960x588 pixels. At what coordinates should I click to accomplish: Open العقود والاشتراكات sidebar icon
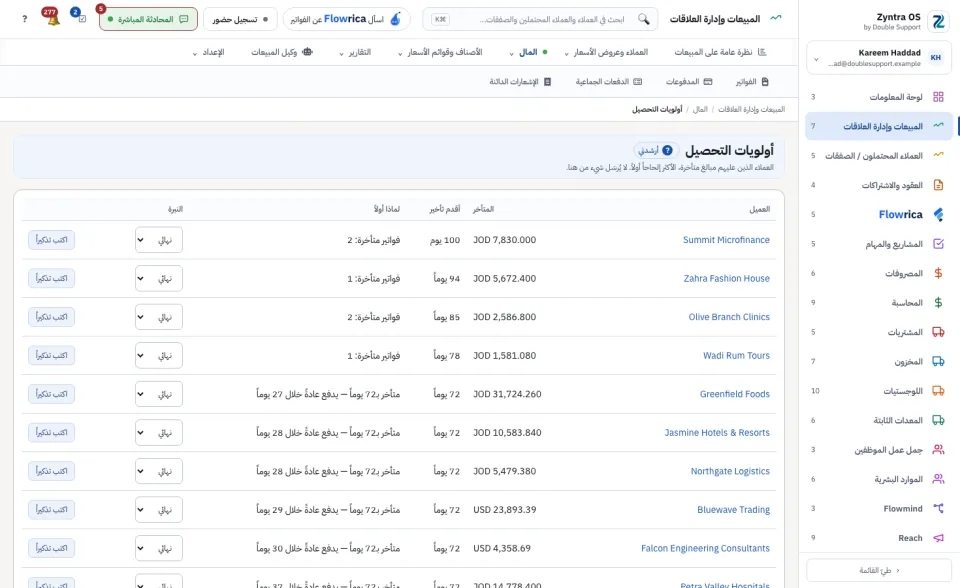coord(938,185)
